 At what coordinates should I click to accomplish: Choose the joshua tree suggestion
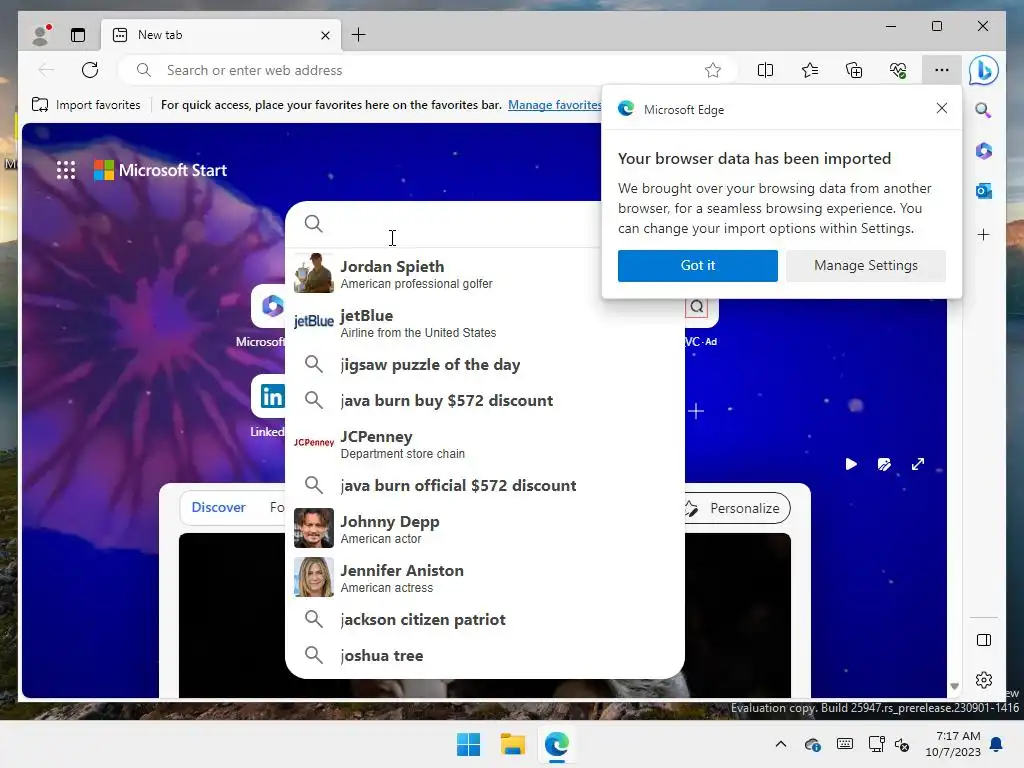tap(485, 655)
